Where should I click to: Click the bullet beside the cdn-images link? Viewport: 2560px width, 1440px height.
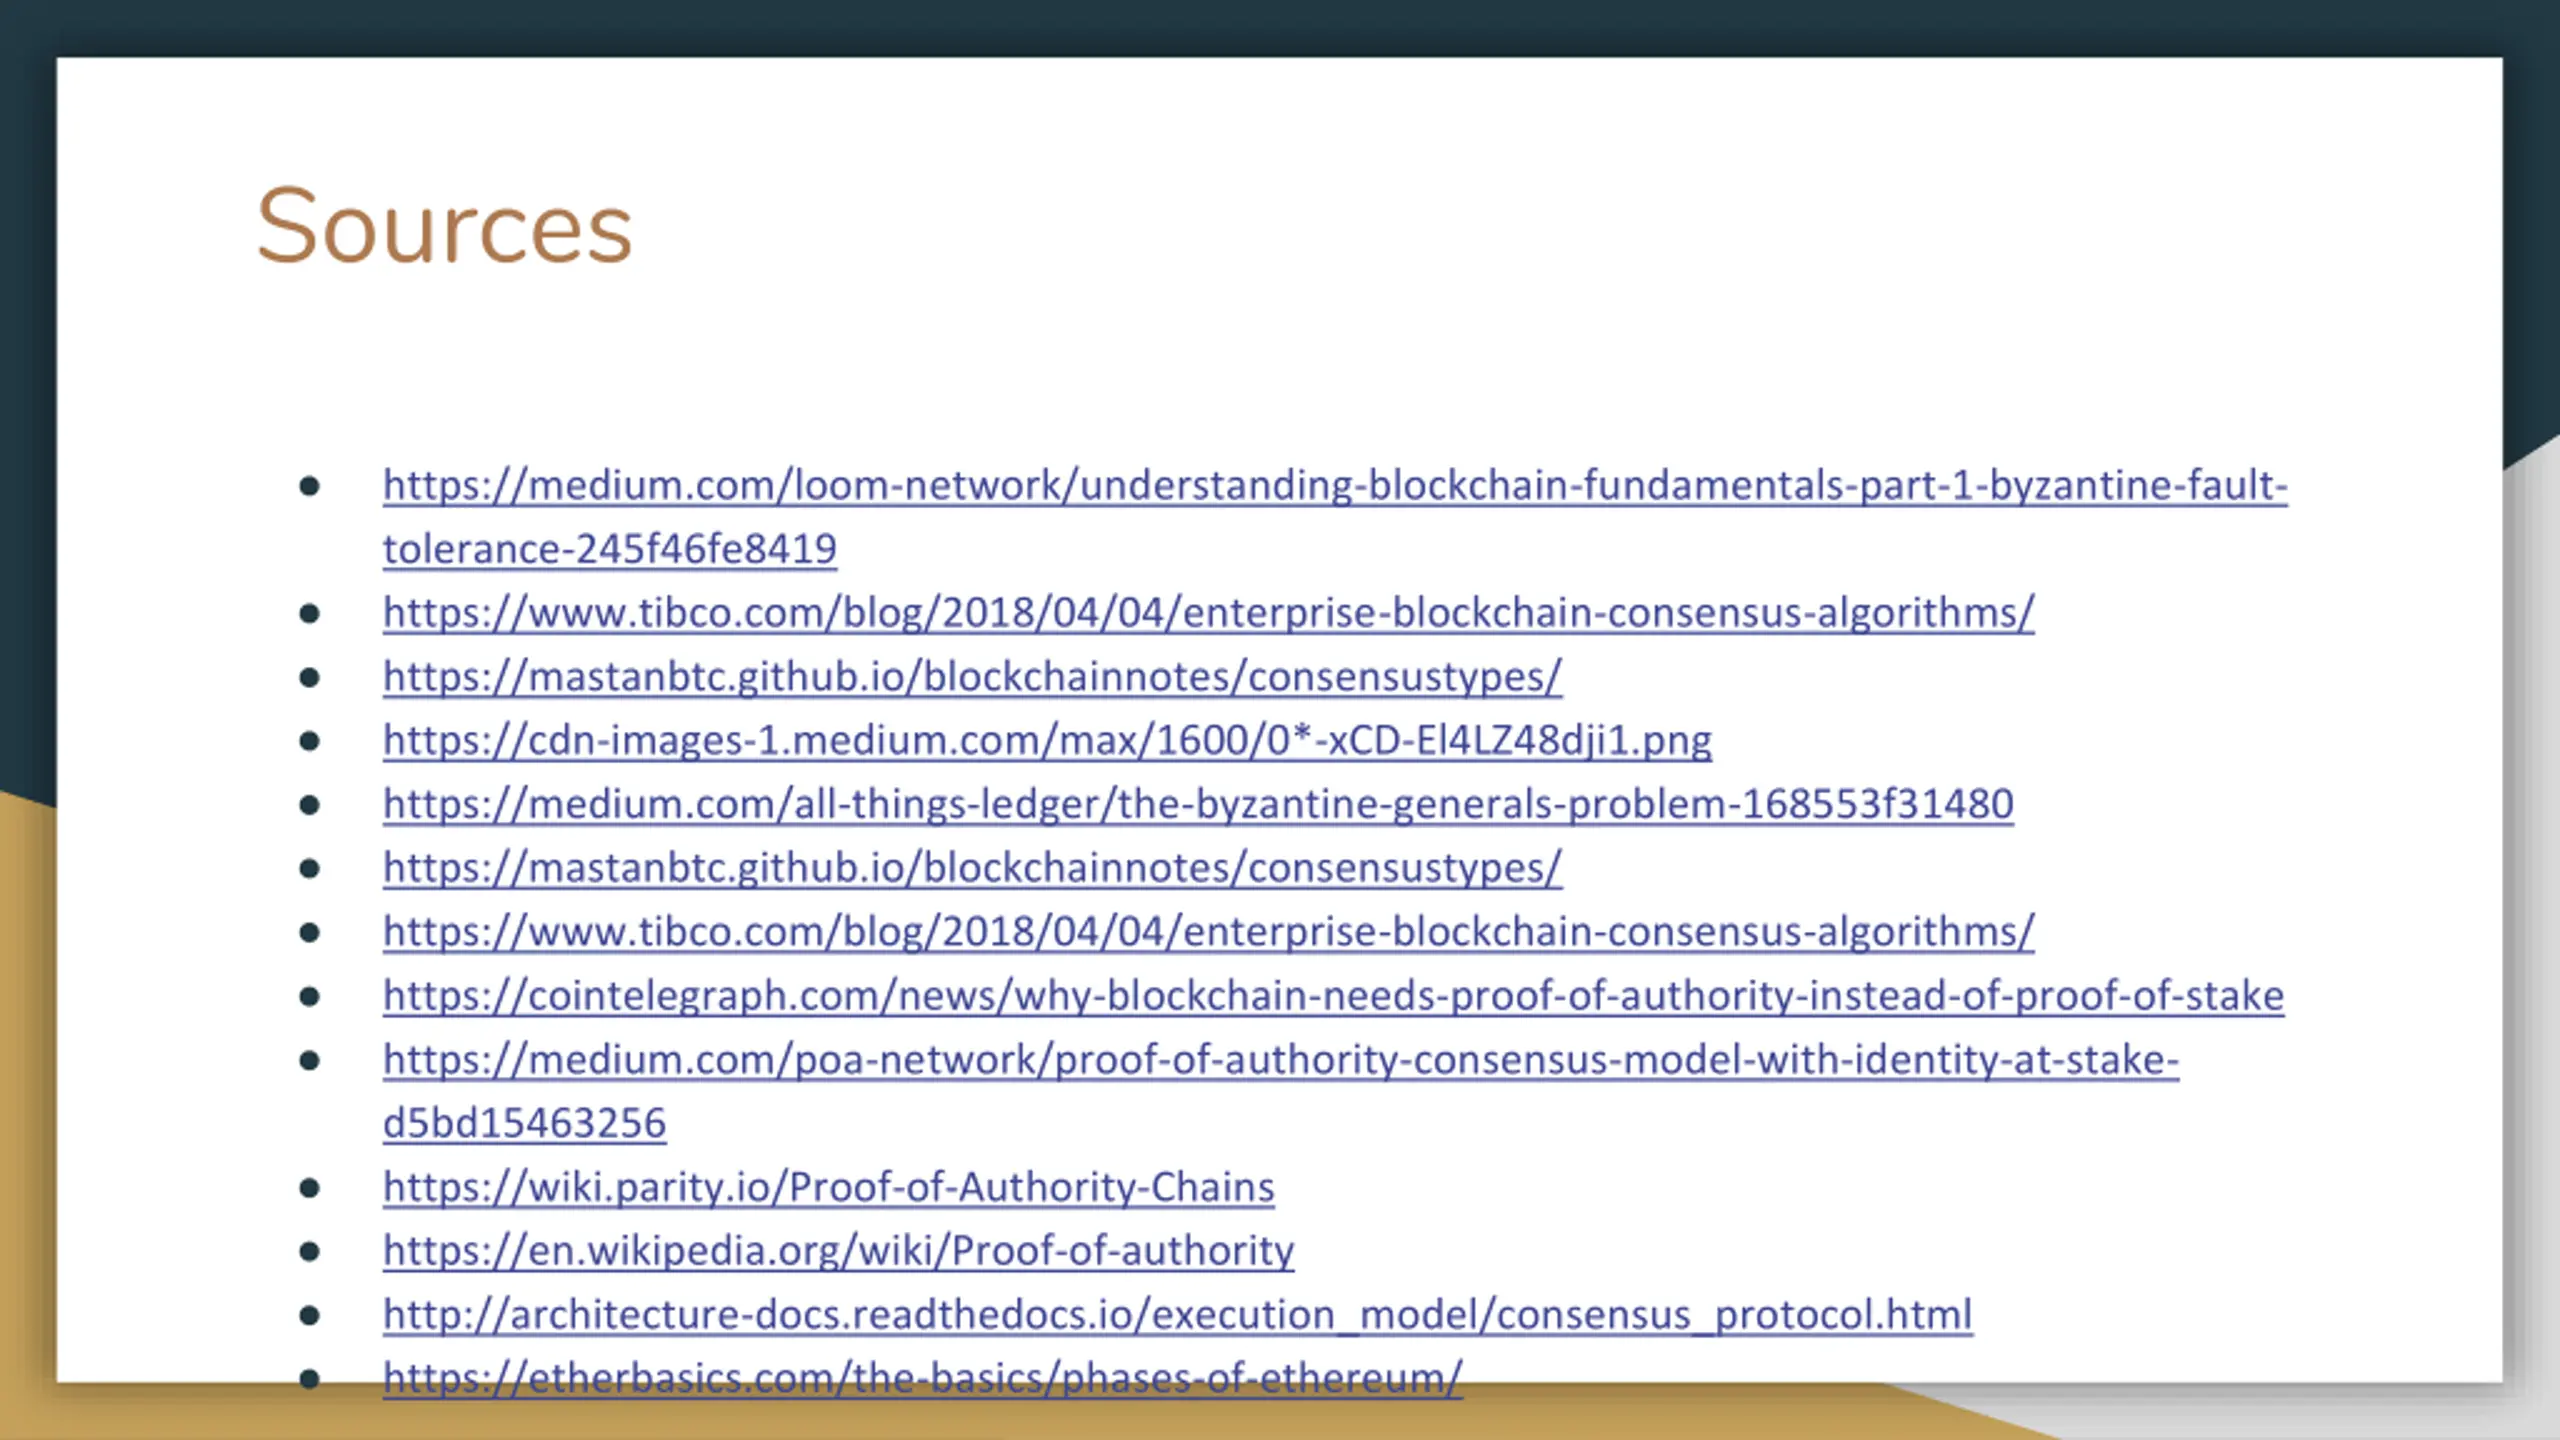[x=309, y=741]
